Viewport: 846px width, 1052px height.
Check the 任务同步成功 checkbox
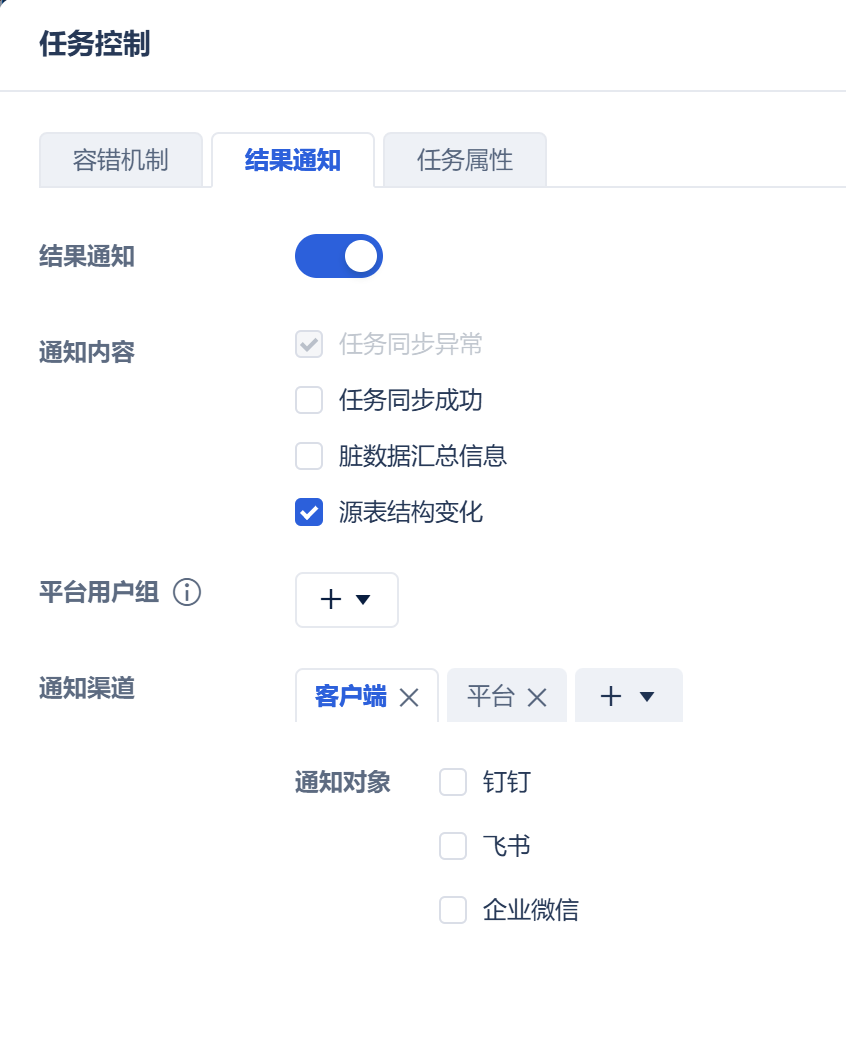pos(309,400)
